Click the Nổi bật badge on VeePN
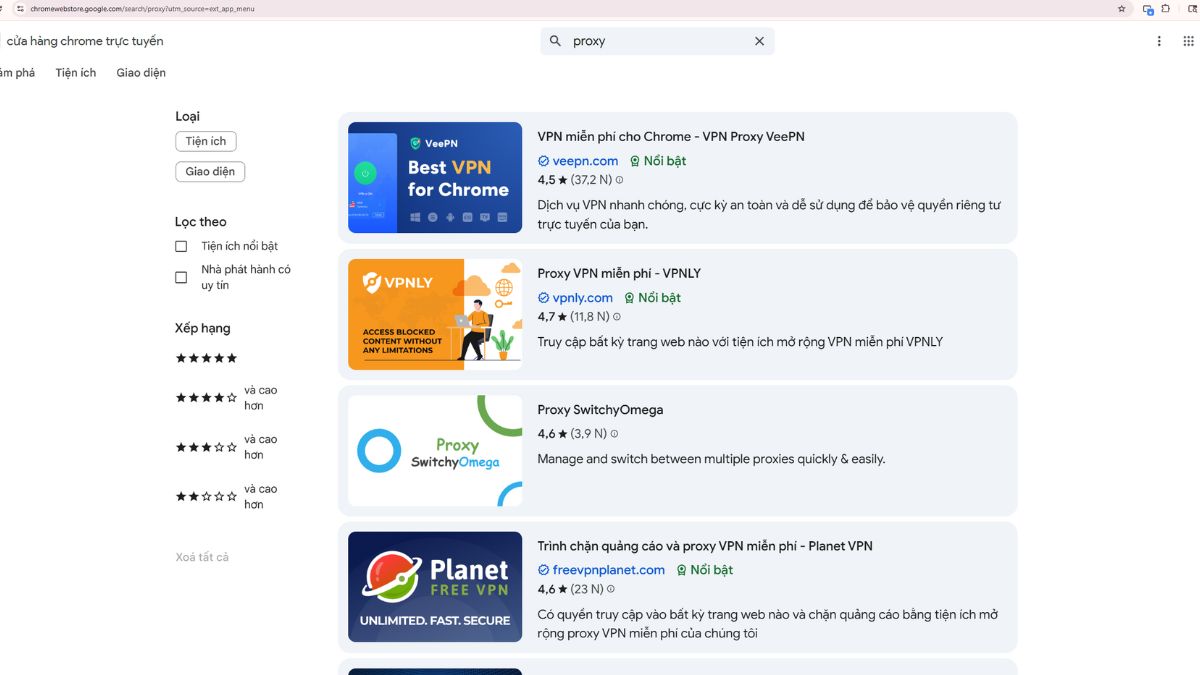 click(x=658, y=161)
